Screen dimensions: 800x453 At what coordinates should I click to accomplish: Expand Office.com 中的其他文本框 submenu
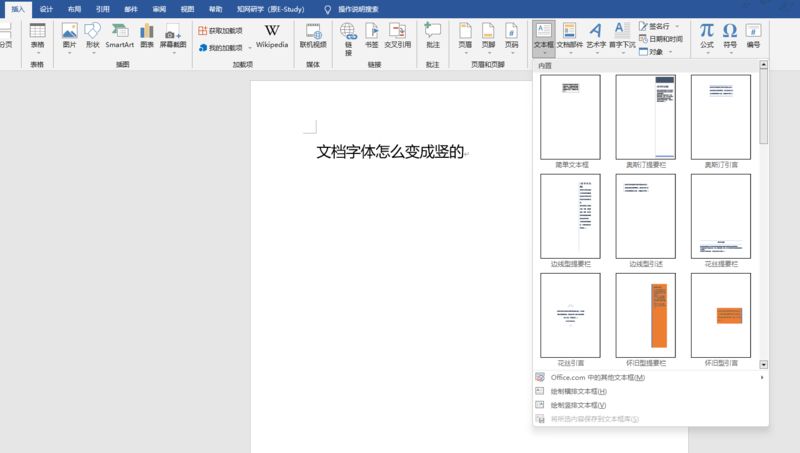tap(762, 377)
